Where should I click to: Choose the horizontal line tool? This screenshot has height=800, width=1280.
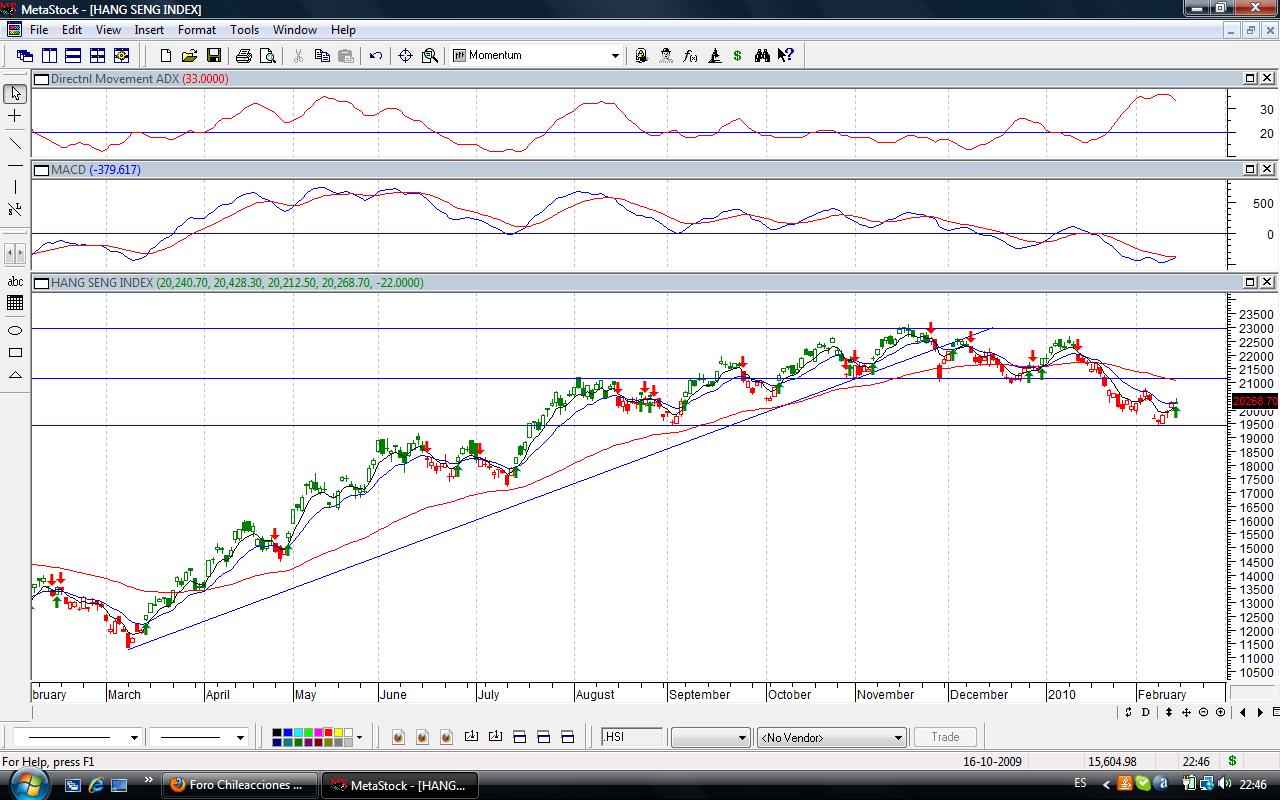pyautogui.click(x=15, y=164)
